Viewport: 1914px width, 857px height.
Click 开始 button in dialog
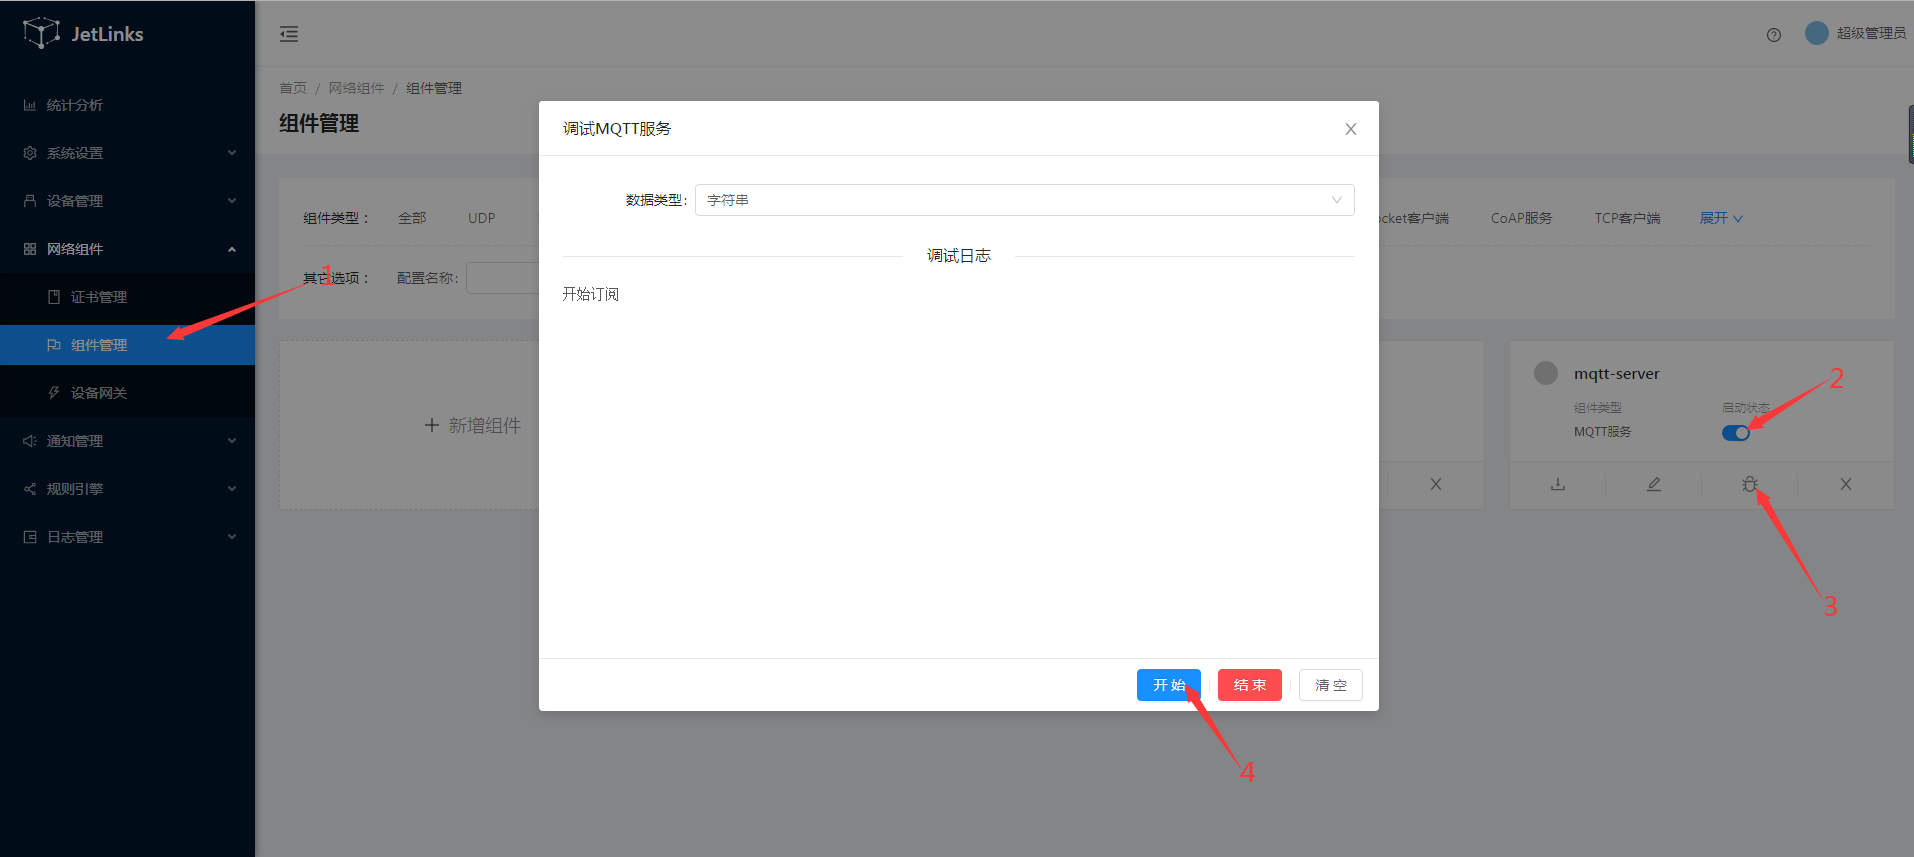tap(1169, 685)
